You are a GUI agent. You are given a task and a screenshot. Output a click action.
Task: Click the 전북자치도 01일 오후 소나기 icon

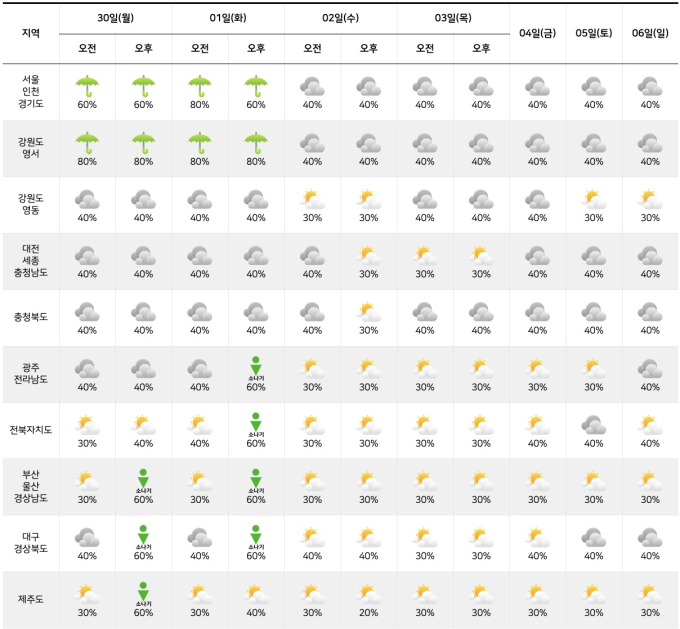(256, 425)
